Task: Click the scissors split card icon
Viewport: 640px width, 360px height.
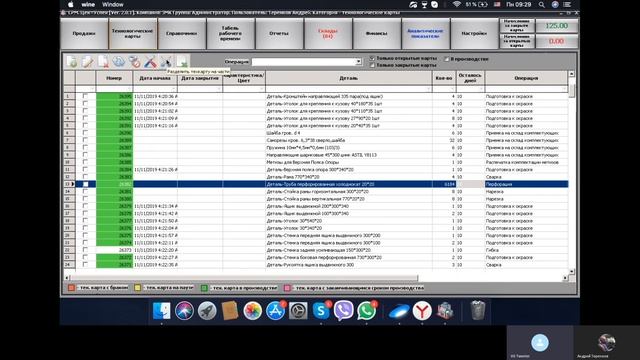Action: [x=166, y=62]
